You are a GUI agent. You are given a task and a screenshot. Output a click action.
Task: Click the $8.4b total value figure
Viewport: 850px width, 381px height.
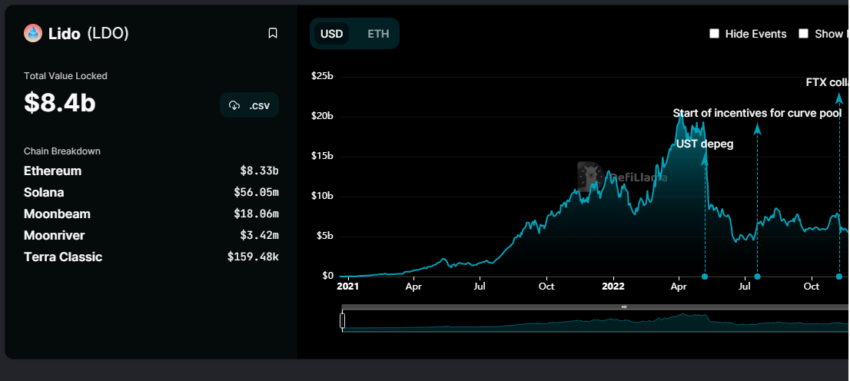(60, 103)
